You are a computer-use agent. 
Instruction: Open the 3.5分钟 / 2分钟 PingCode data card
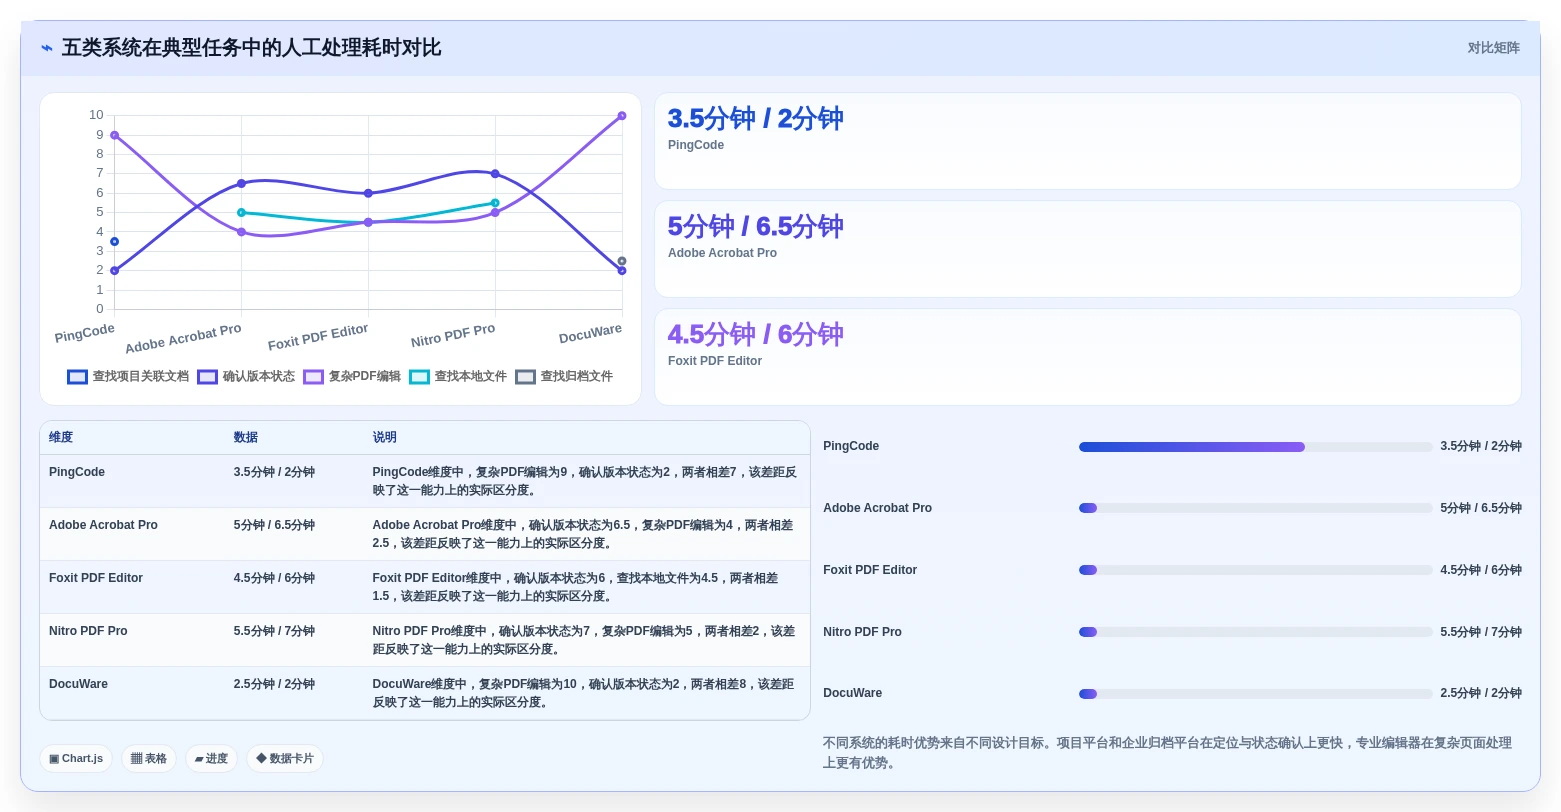pos(1088,141)
